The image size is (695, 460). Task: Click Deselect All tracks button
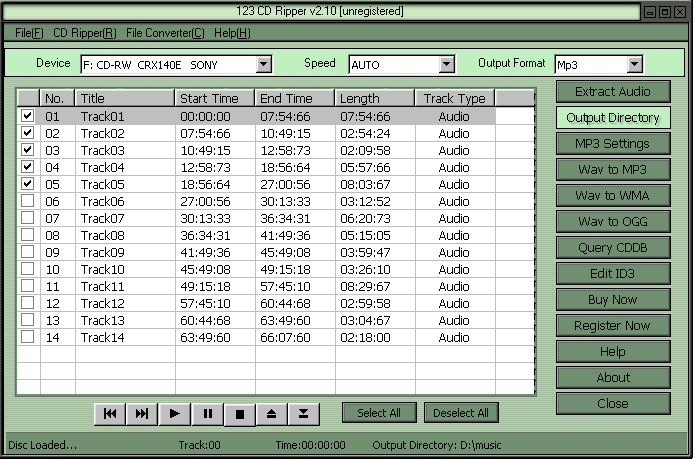click(x=461, y=413)
